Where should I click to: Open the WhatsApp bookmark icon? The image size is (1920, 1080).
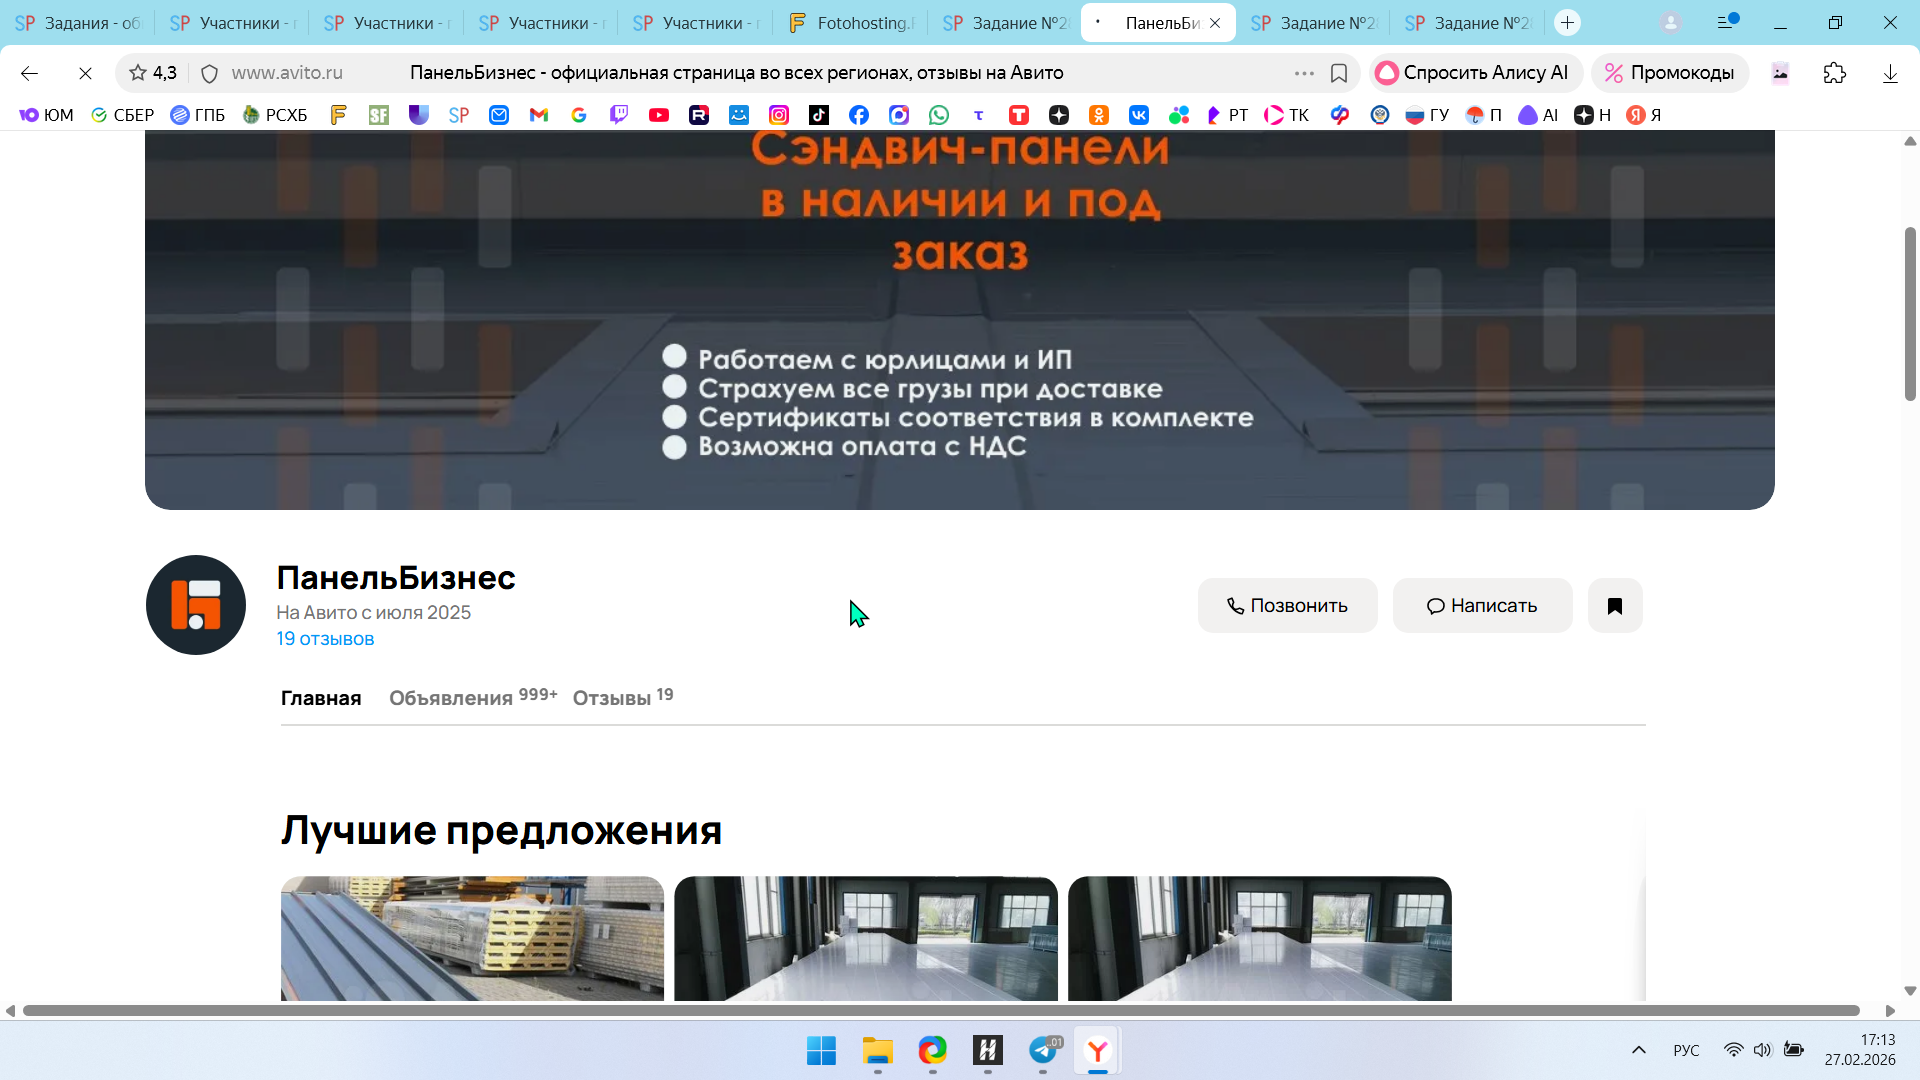pos(938,115)
